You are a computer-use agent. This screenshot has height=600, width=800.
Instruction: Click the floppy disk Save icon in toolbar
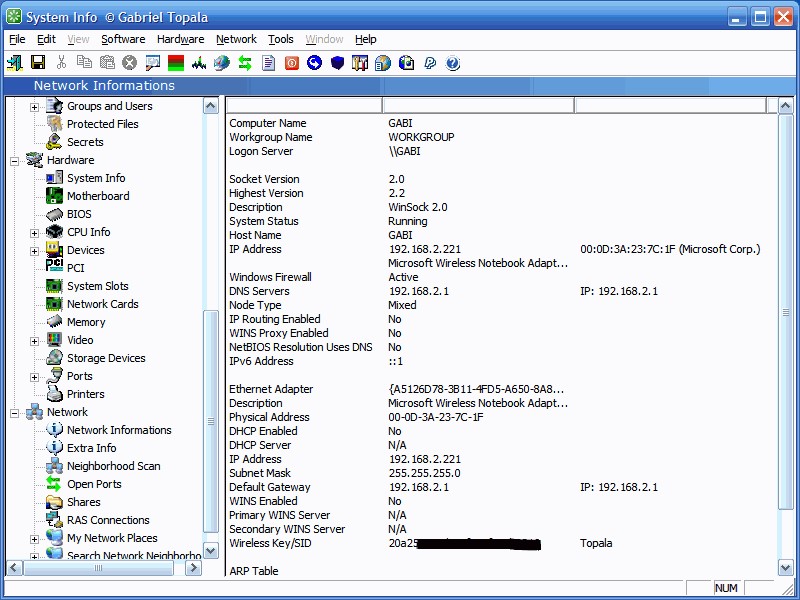[x=38, y=63]
